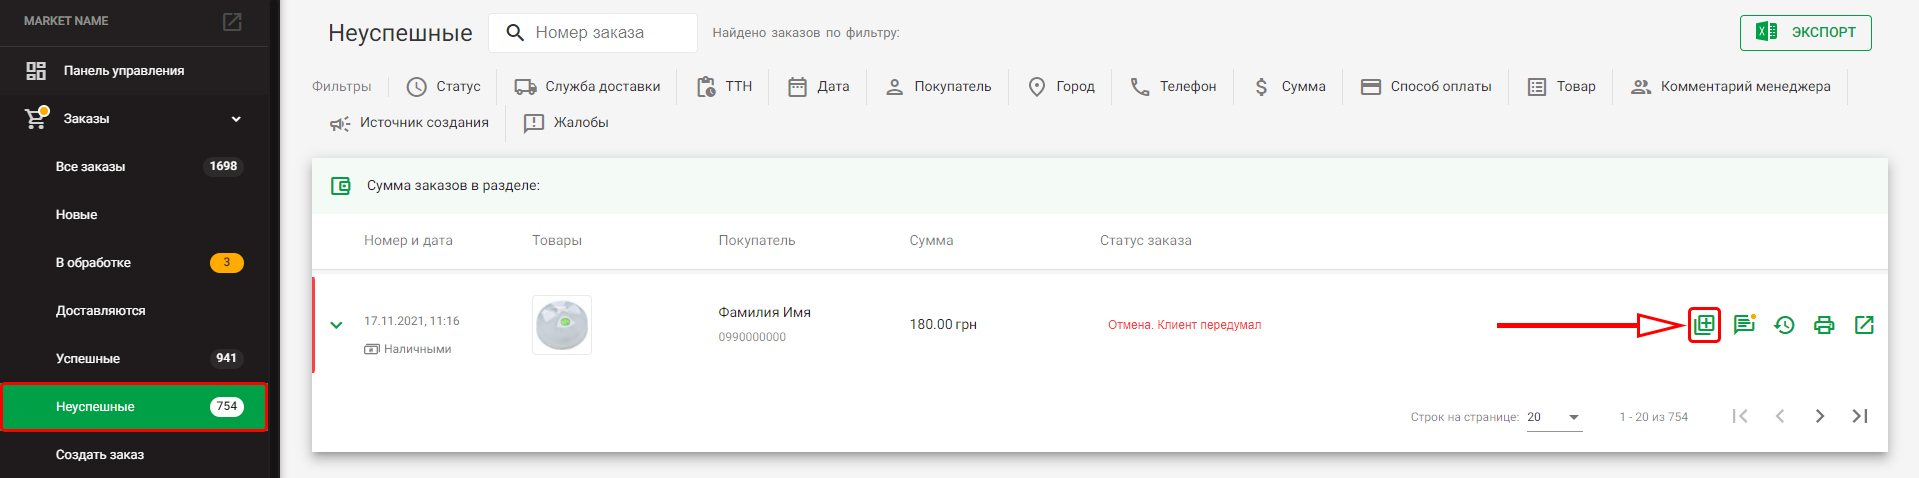The image size is (1919, 478).
Task: Click the print order icon
Action: (x=1824, y=325)
